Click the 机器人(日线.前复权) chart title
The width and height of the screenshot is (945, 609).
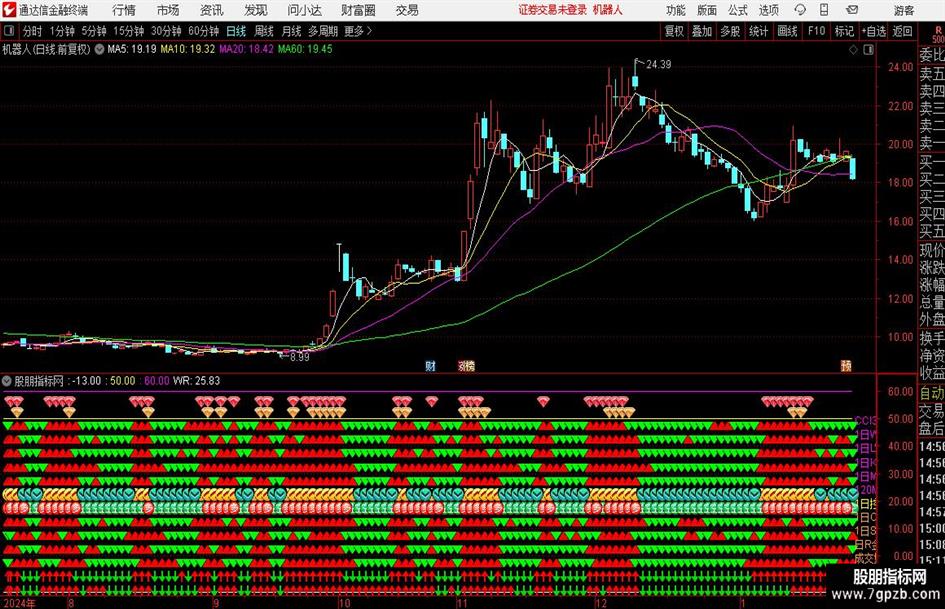46,49
